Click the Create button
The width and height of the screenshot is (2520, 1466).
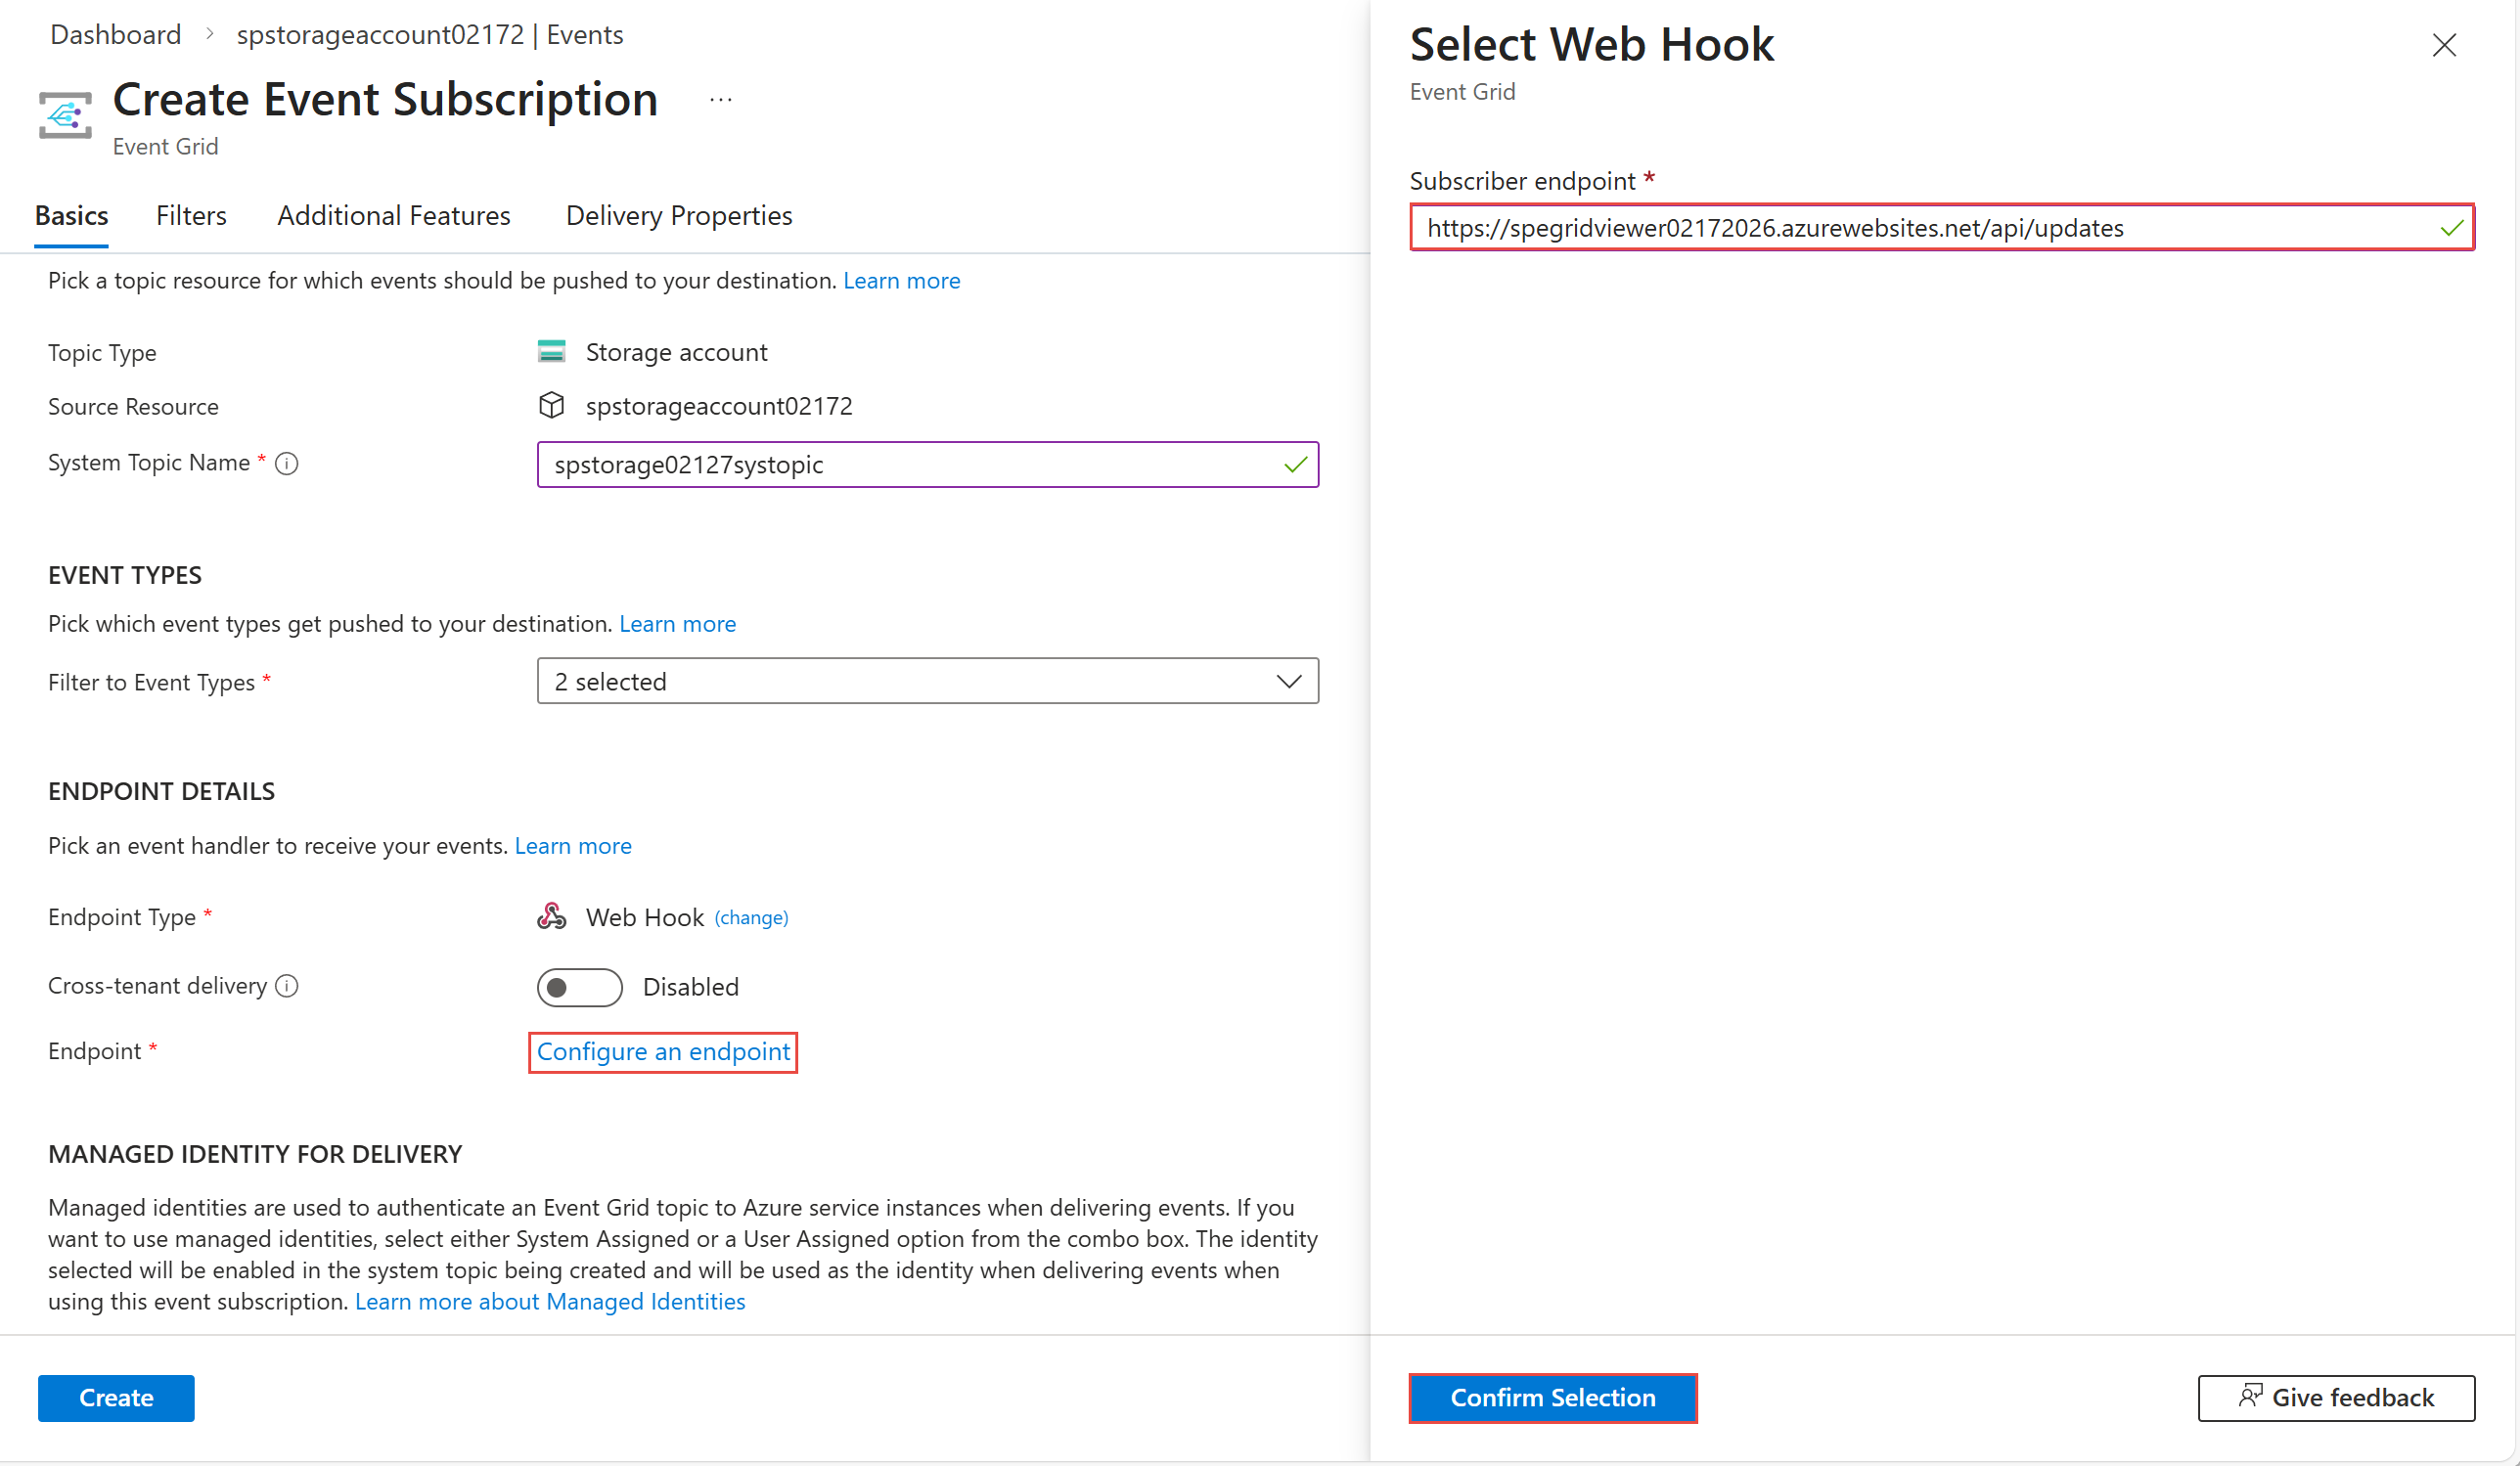click(116, 1398)
